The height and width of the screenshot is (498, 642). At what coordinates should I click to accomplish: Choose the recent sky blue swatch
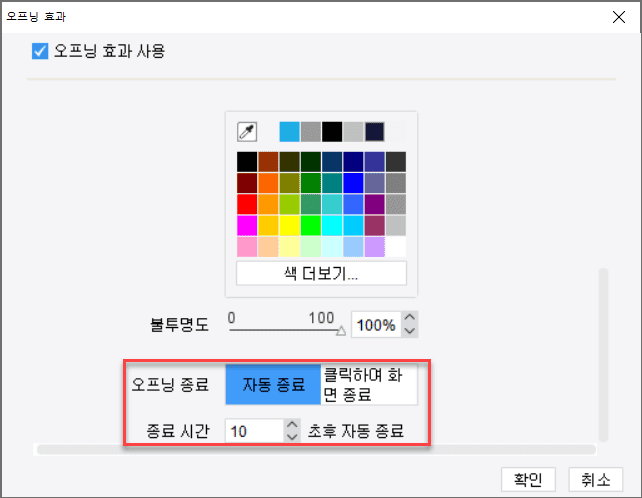click(289, 132)
